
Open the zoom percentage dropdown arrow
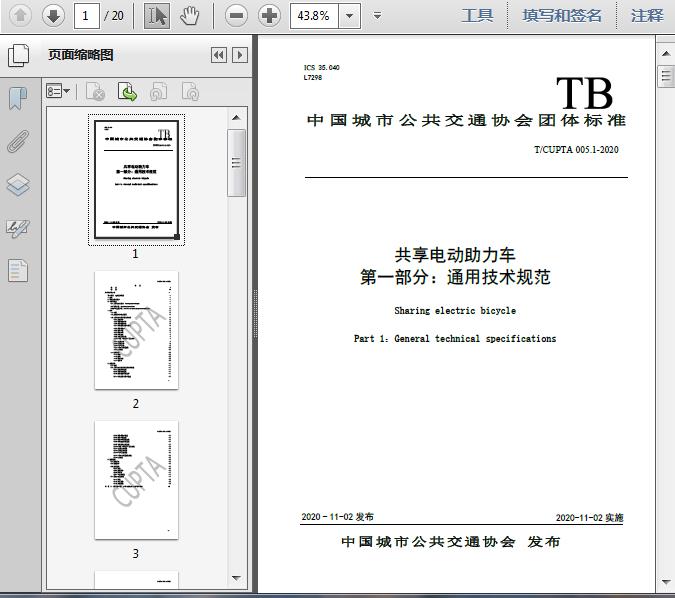pos(350,16)
